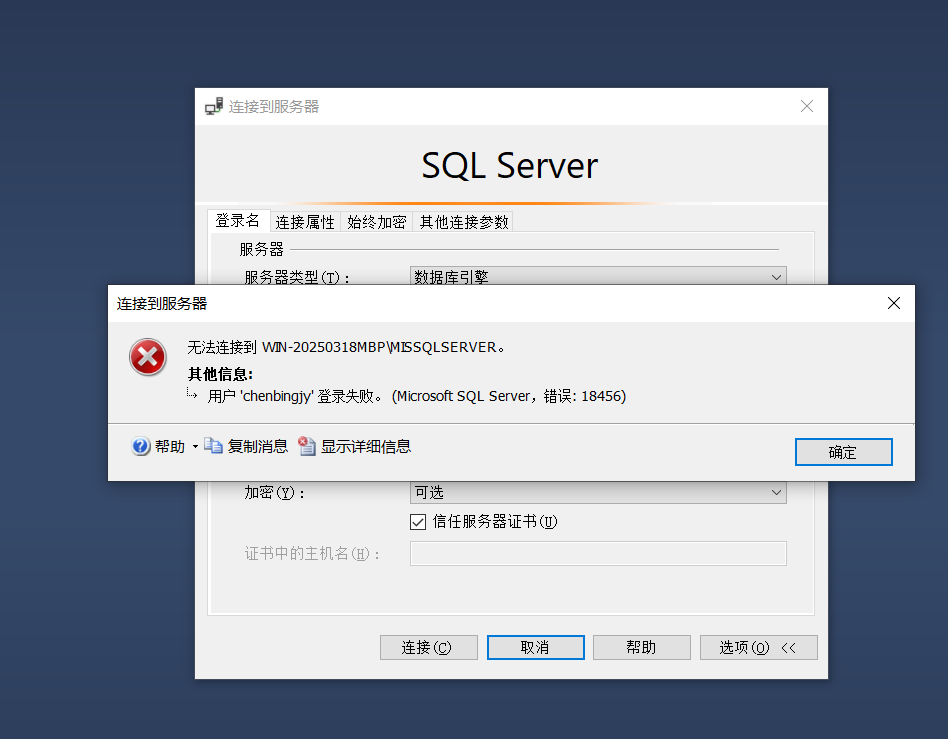Click the 证书中的主机名 input field

click(598, 553)
